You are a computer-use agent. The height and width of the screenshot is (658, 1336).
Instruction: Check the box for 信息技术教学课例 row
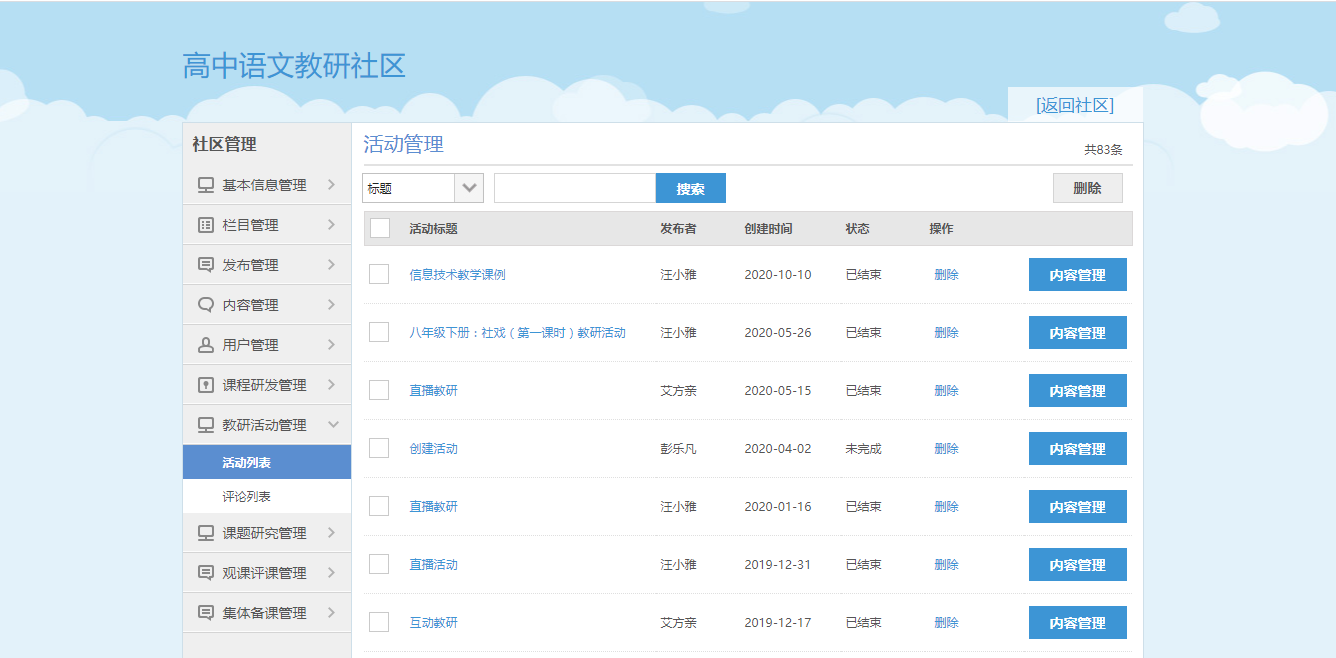pyautogui.click(x=379, y=274)
